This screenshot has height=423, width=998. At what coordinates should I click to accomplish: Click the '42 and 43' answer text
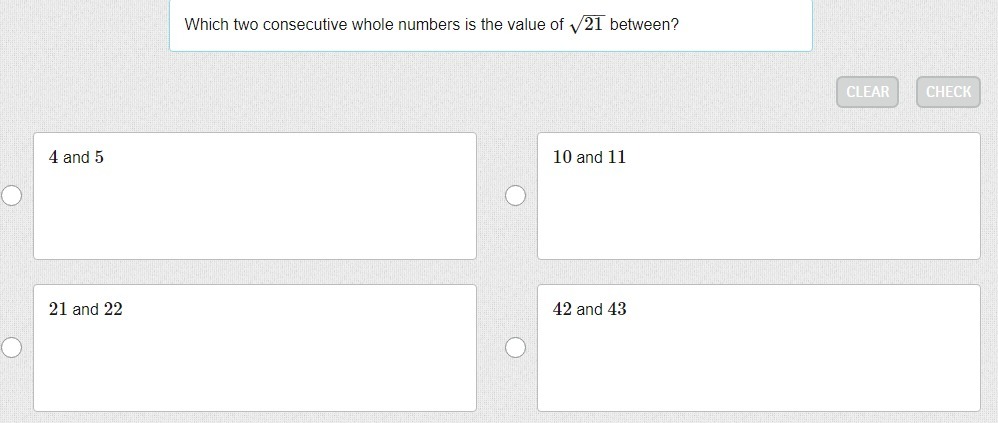589,309
